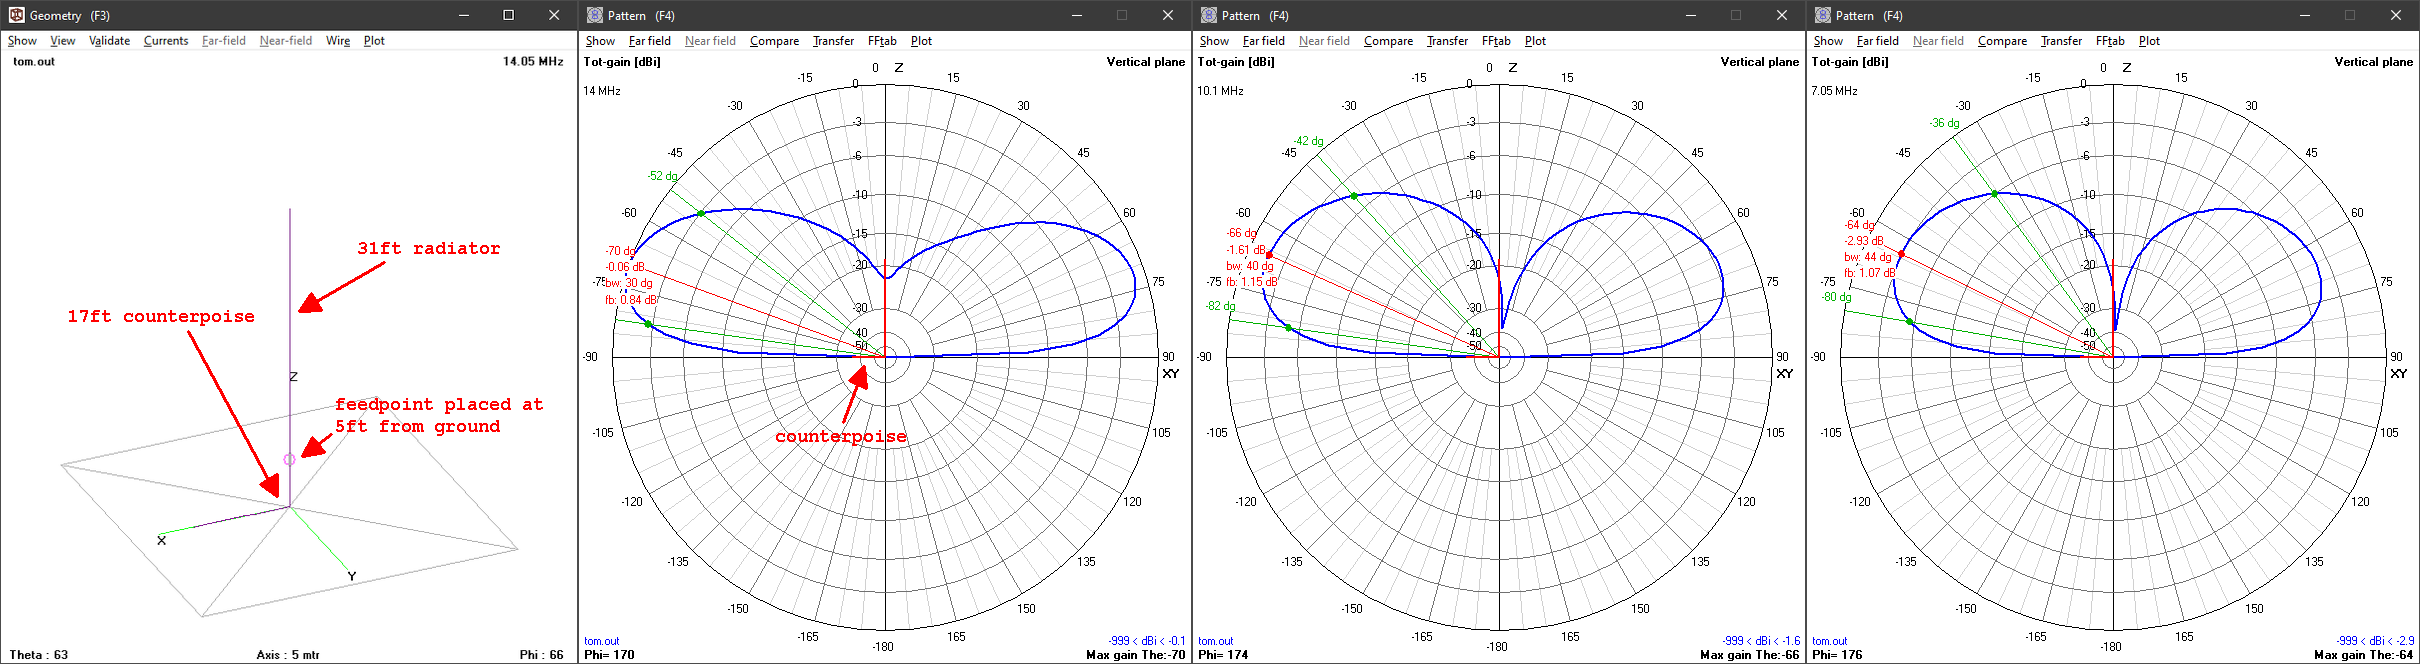Click 'Phi= 174' in 10.1 MHz Pattern window
This screenshot has width=2420, height=664.
point(1223,655)
